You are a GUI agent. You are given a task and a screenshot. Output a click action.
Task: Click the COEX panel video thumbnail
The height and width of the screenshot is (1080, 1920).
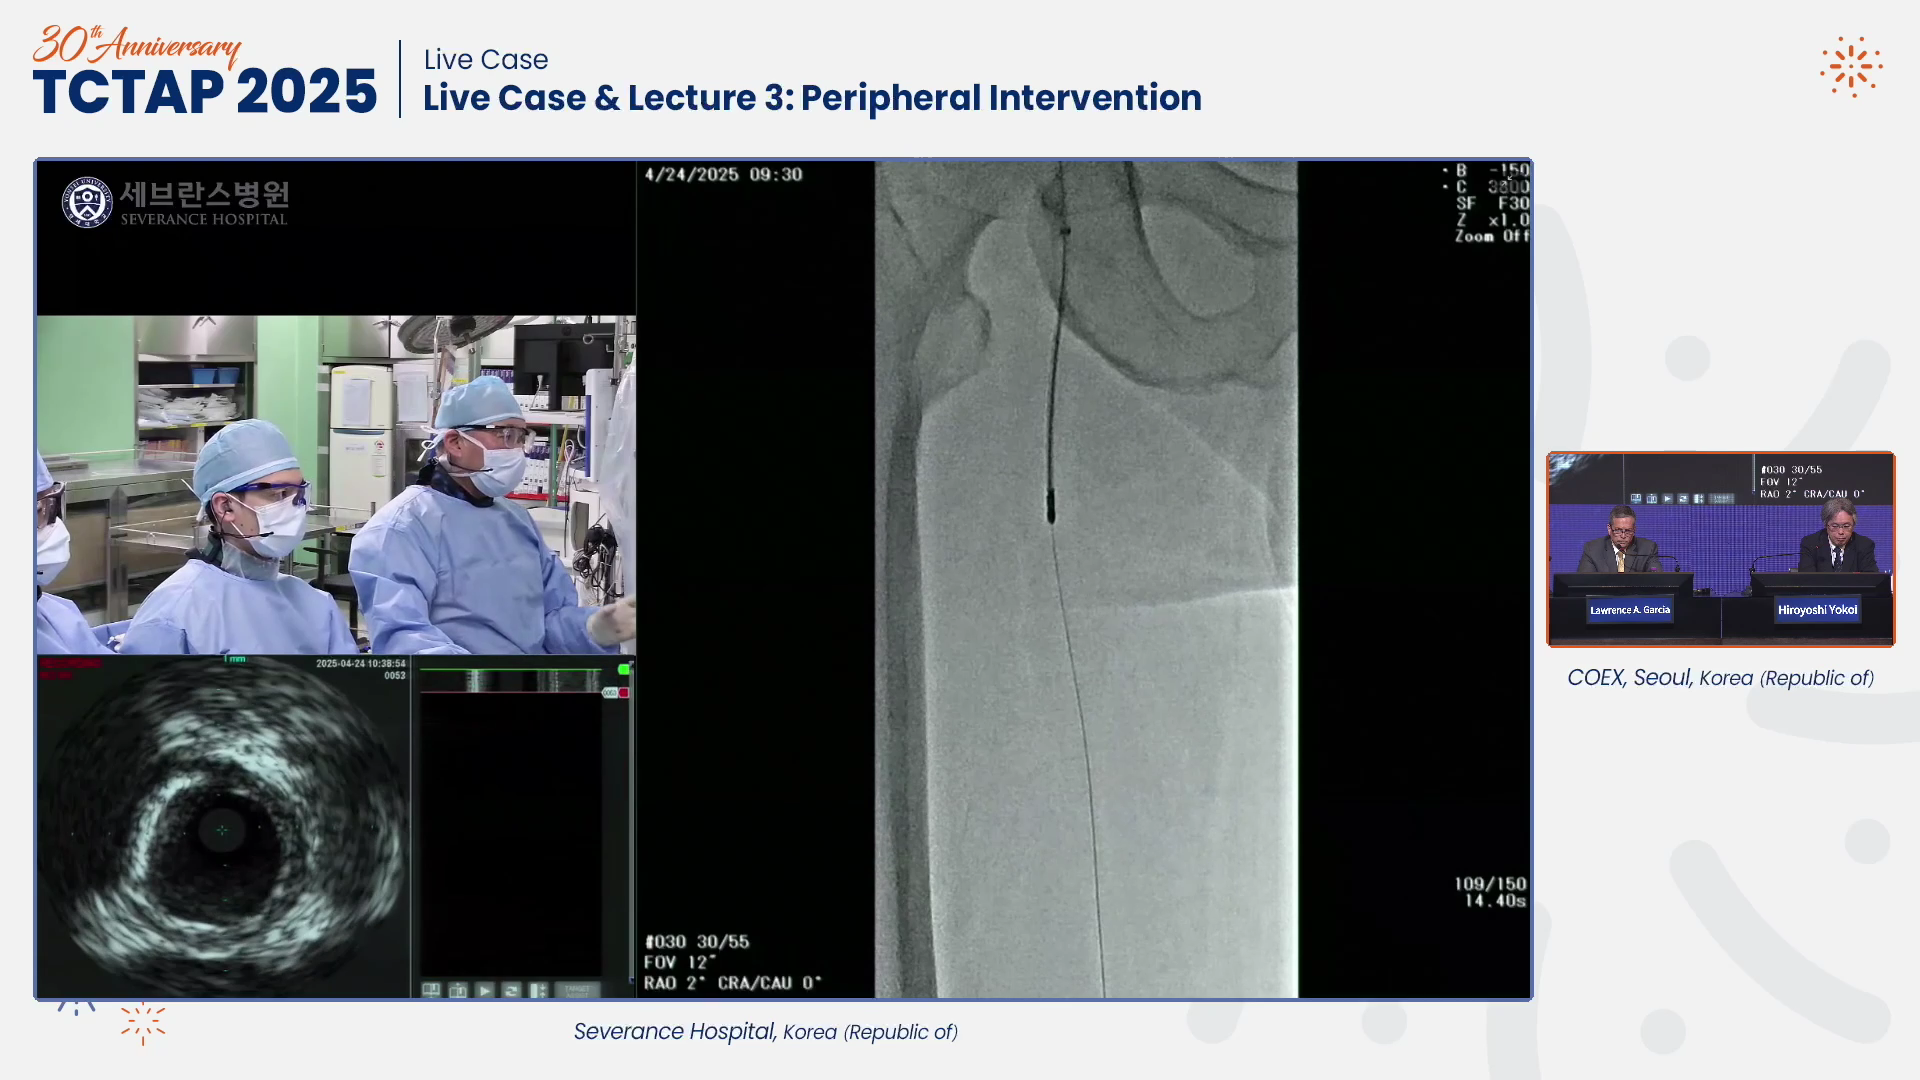[x=1721, y=549]
